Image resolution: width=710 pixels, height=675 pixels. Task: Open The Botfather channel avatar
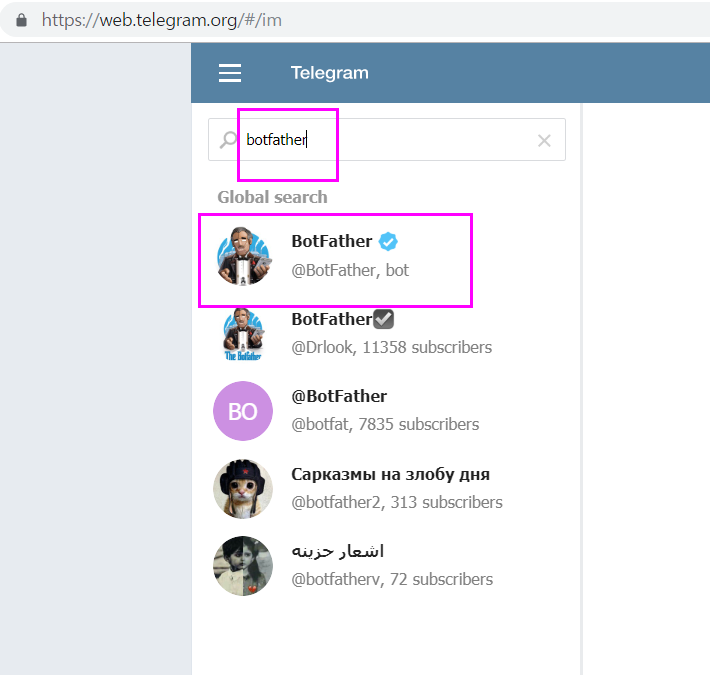[243, 334]
